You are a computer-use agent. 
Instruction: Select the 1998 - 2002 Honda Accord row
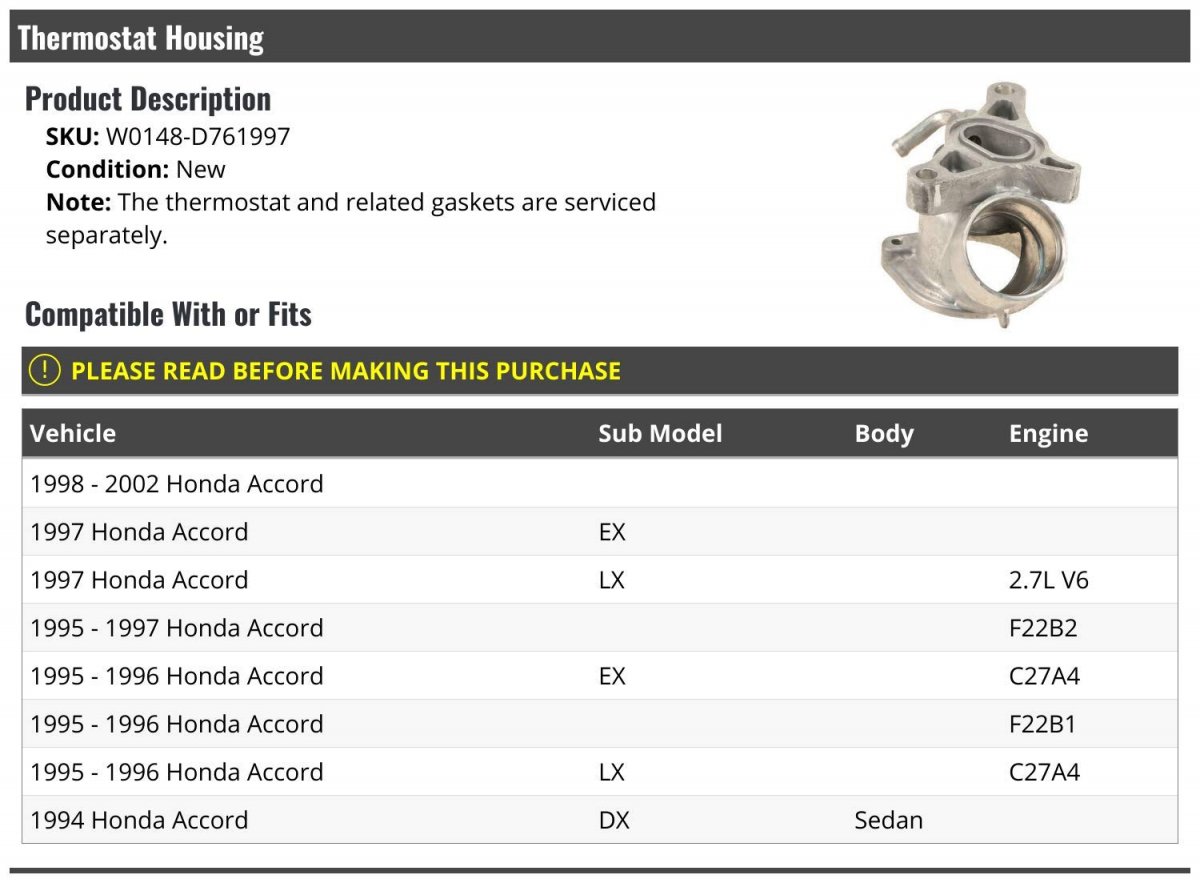pos(600,484)
